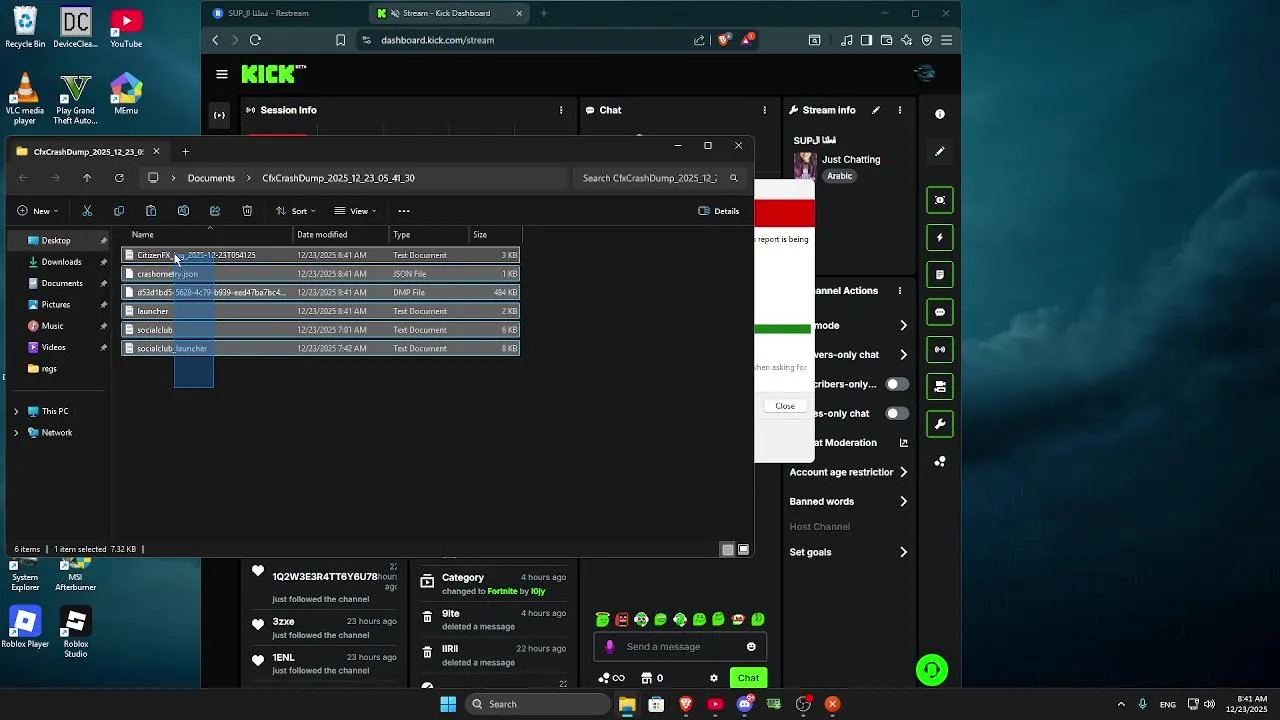Refresh the File Explorer folder view
This screenshot has height=720, width=1280.
click(119, 178)
